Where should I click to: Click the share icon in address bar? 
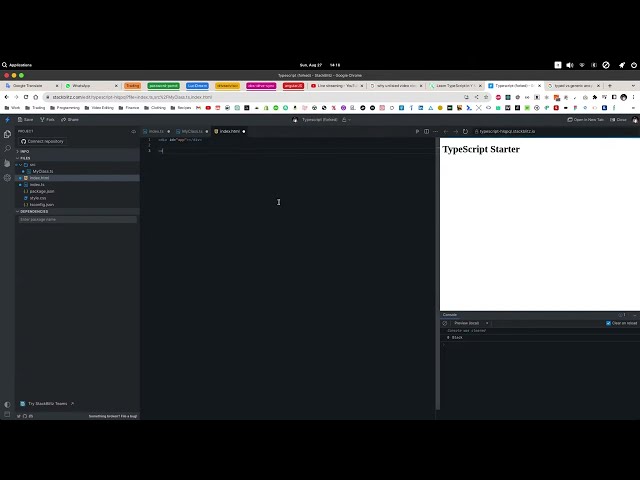tap(476, 97)
